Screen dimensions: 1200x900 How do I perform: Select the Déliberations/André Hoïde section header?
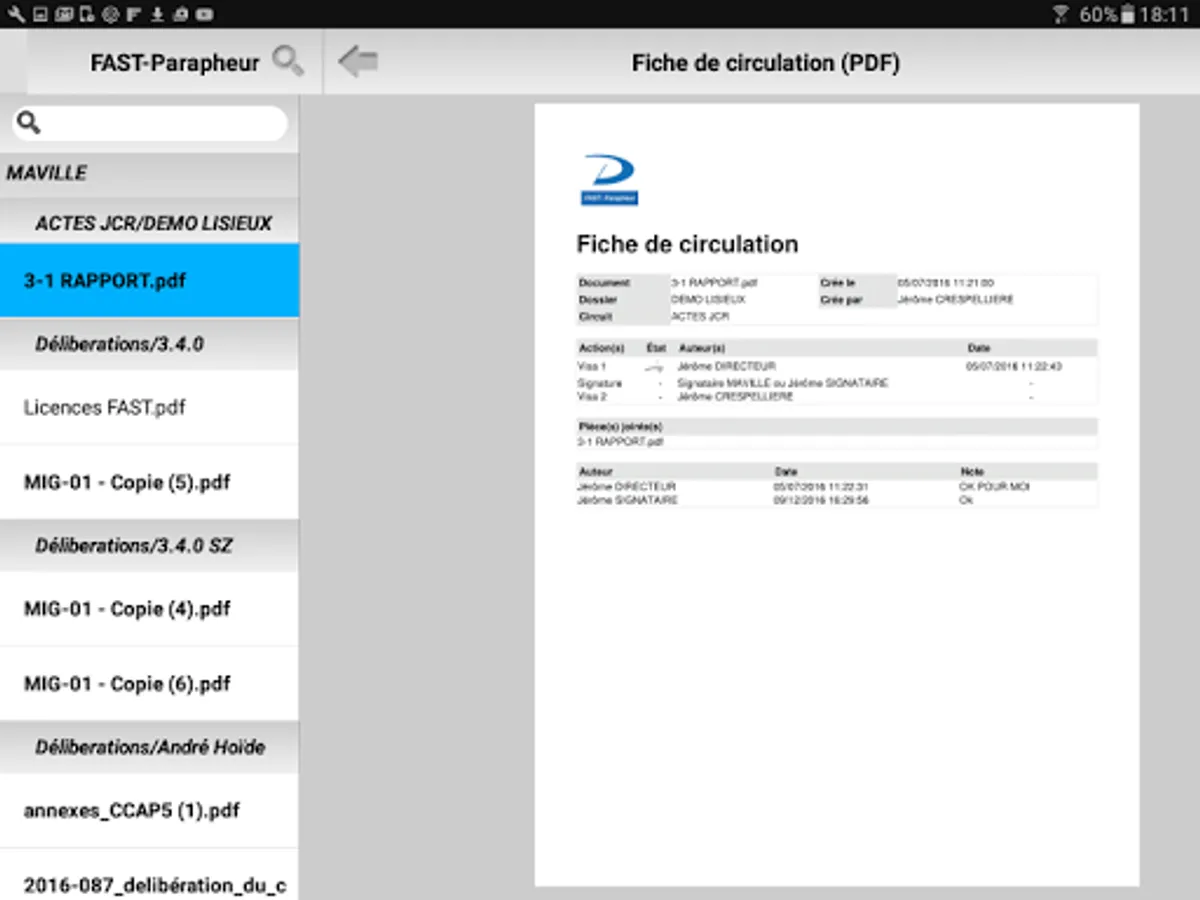[x=150, y=747]
